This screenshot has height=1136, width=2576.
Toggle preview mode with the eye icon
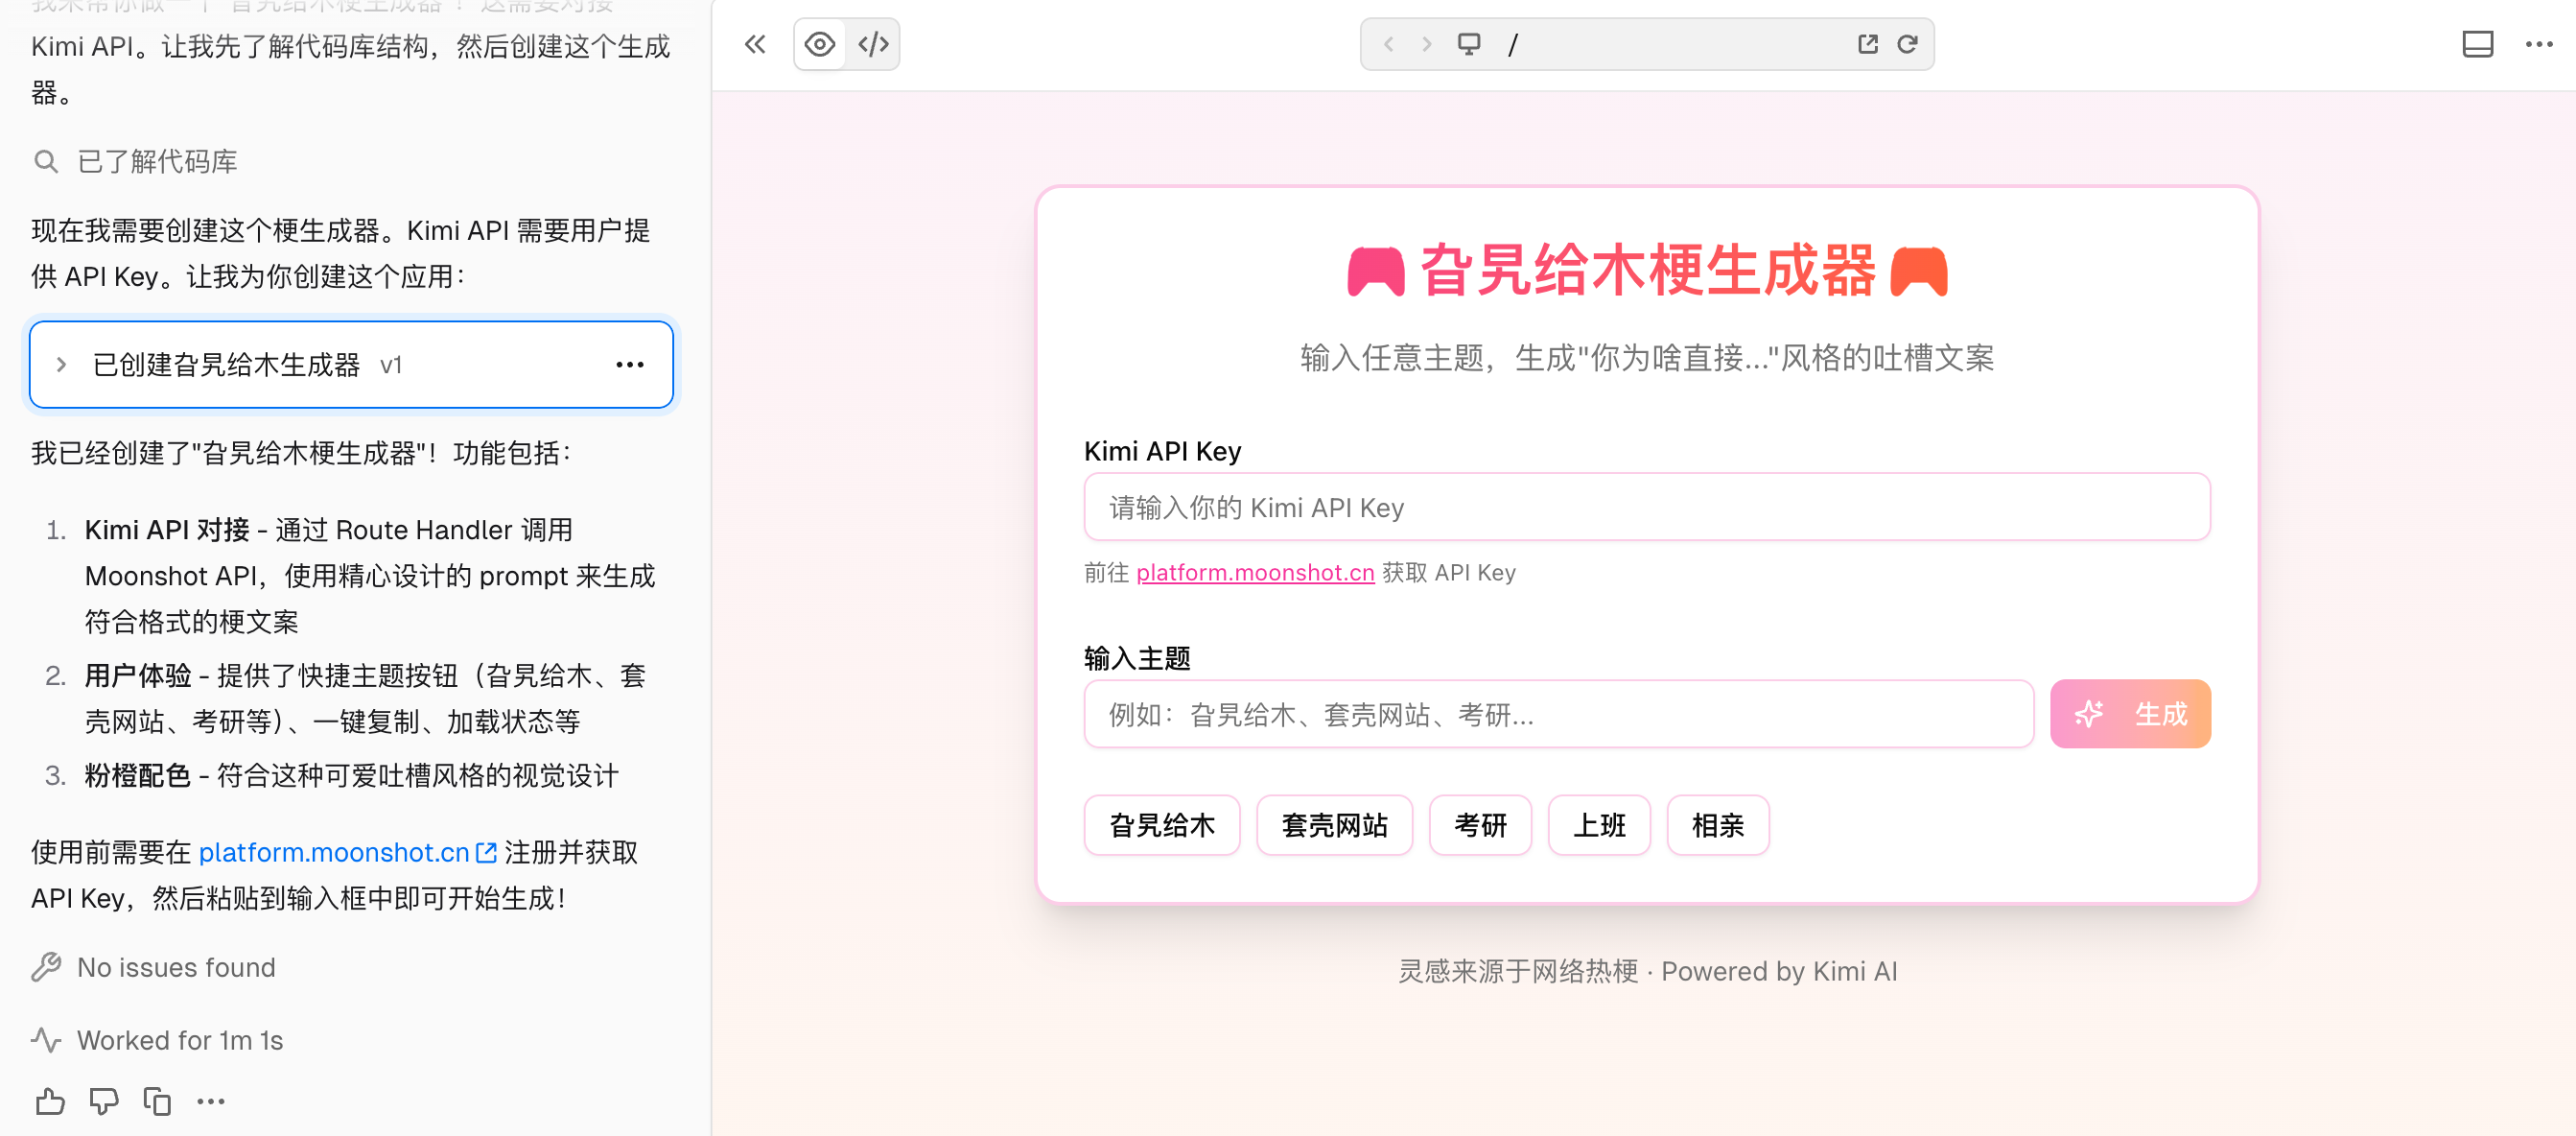click(820, 44)
